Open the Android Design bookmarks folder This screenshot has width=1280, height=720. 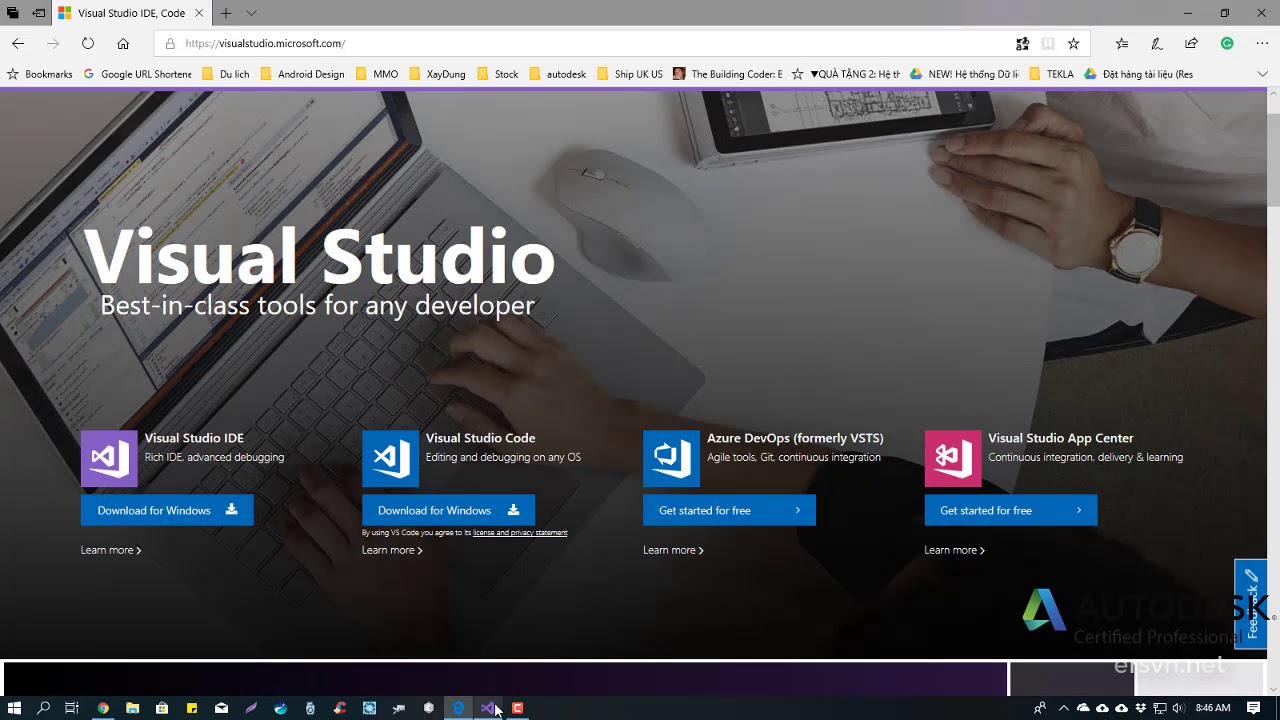[302, 74]
